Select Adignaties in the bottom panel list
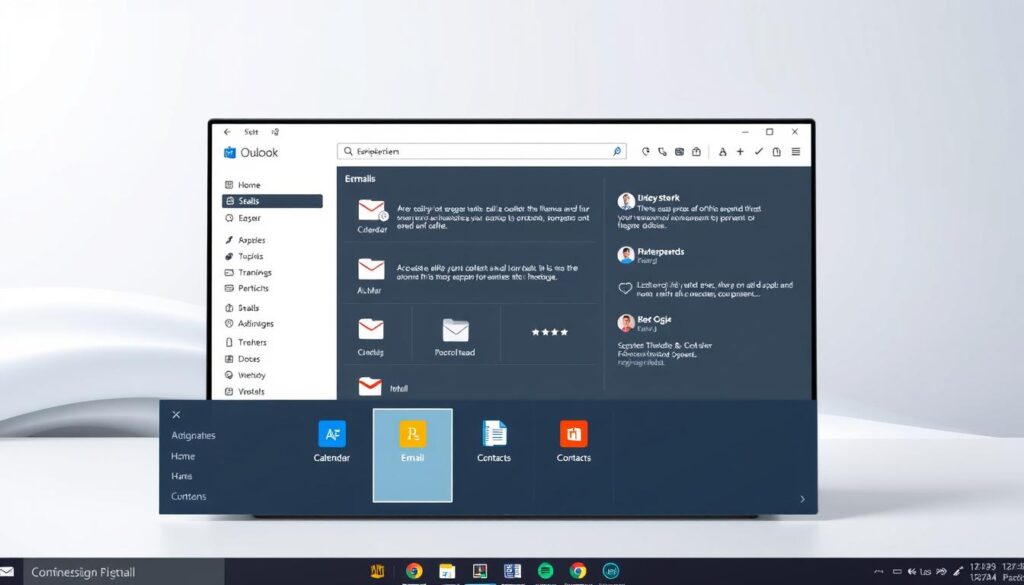Image resolution: width=1024 pixels, height=585 pixels. [x=193, y=435]
